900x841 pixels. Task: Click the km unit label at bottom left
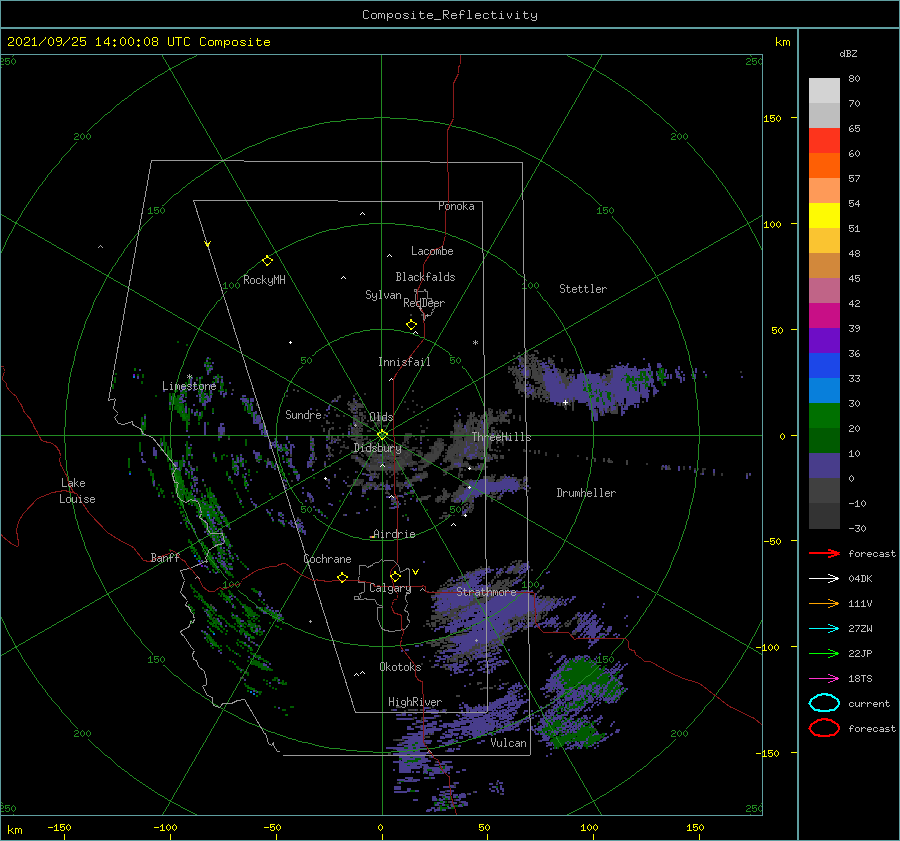tap(14, 830)
